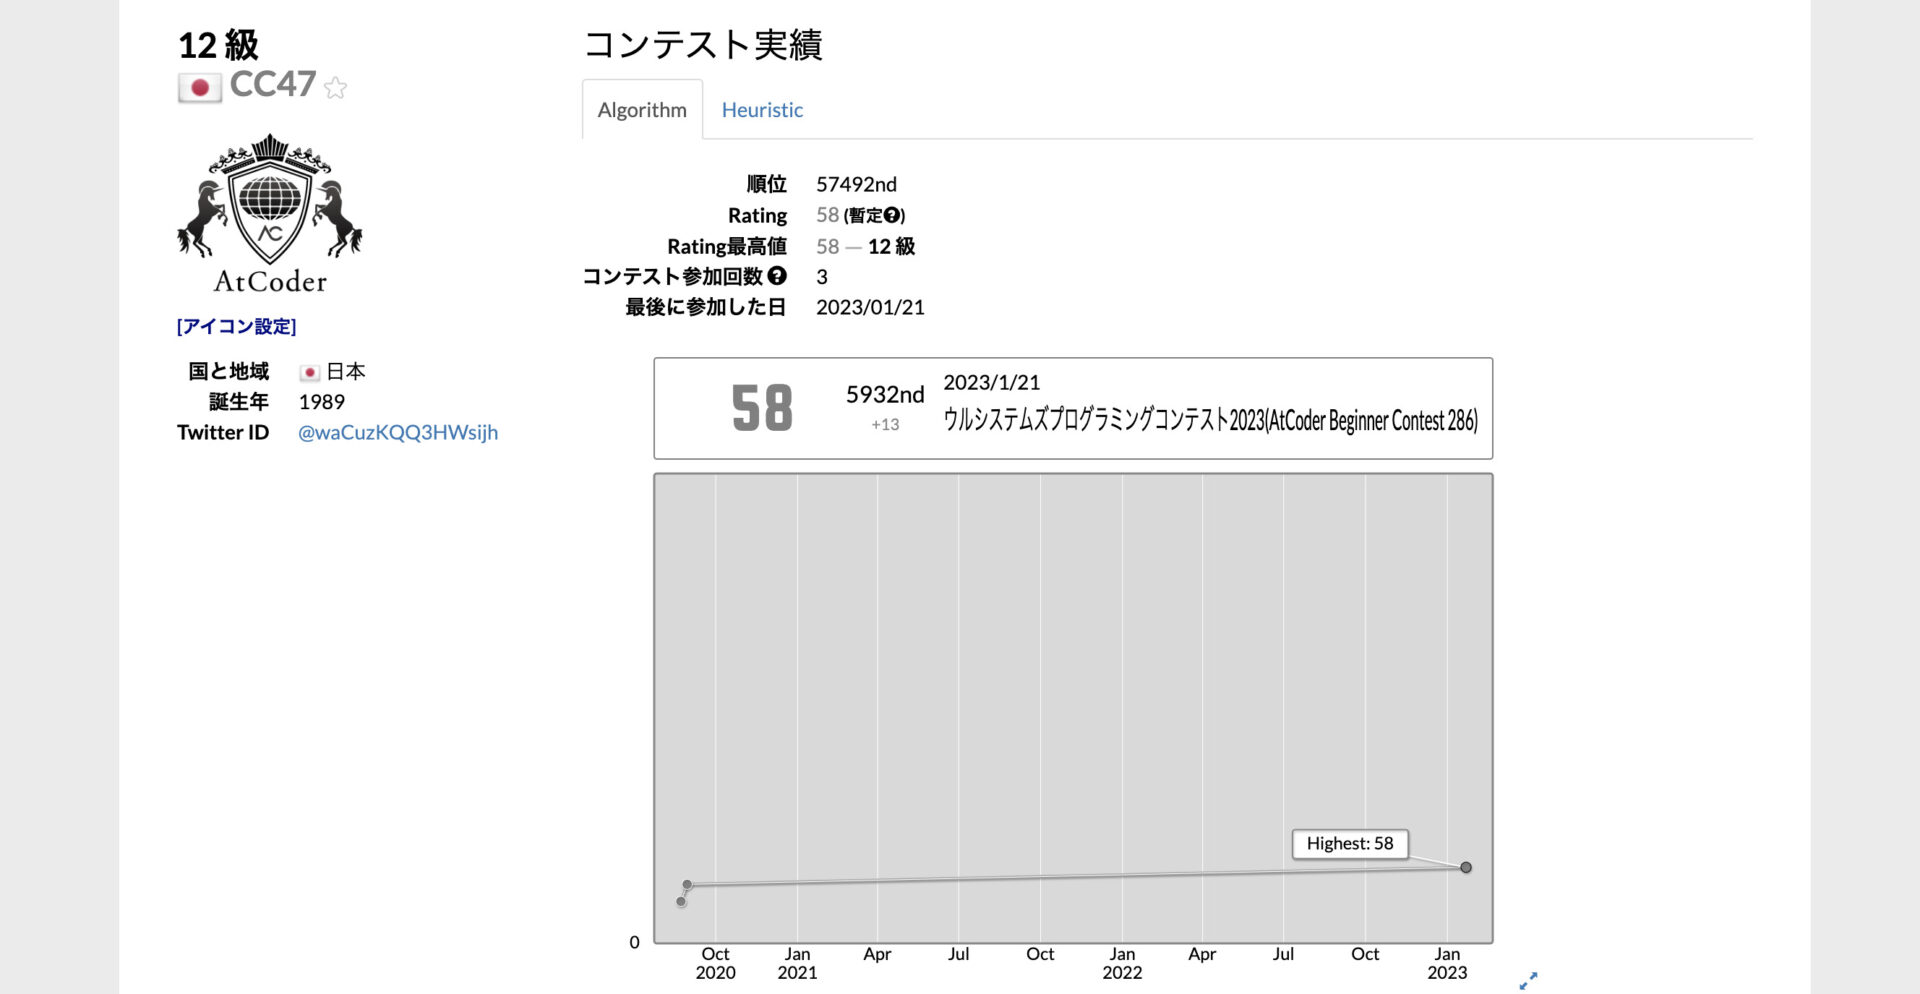This screenshot has height=994, width=1920.
Task: Click the 12 級 rank label
Action: [x=216, y=45]
